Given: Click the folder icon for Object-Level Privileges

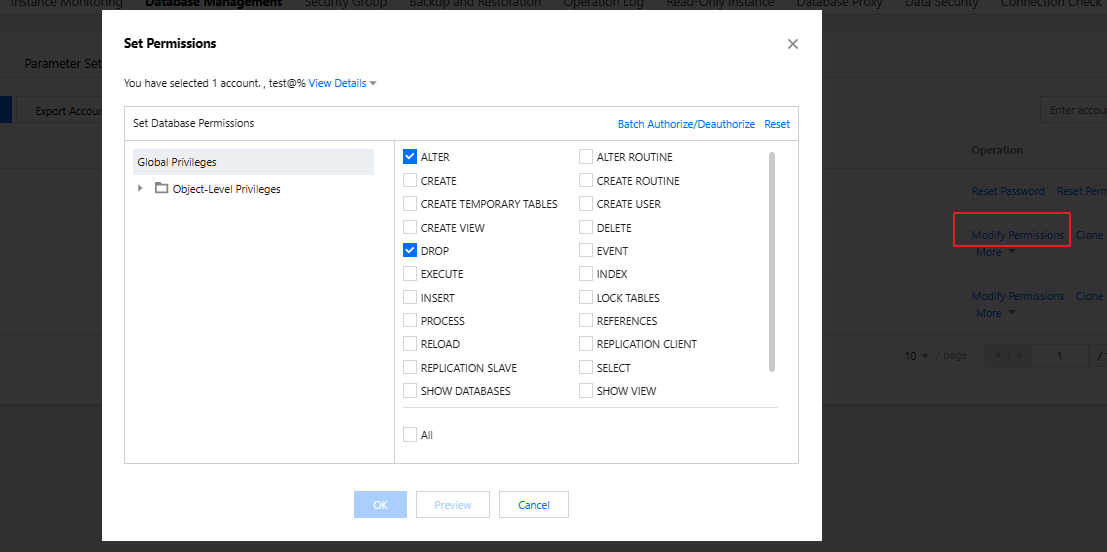Looking at the screenshot, I should click(162, 188).
